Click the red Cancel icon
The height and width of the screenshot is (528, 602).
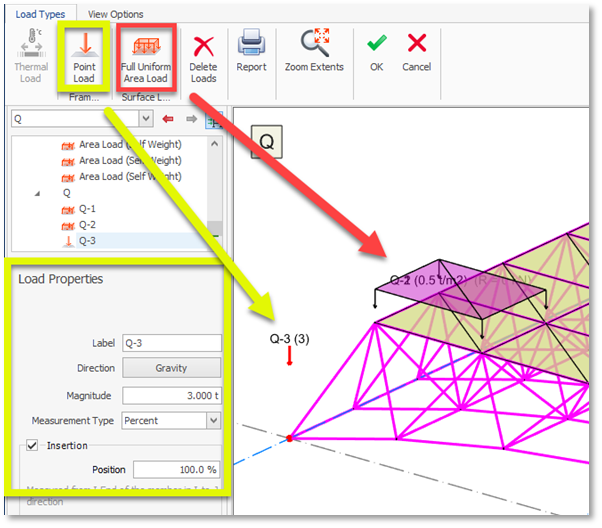click(x=416, y=52)
